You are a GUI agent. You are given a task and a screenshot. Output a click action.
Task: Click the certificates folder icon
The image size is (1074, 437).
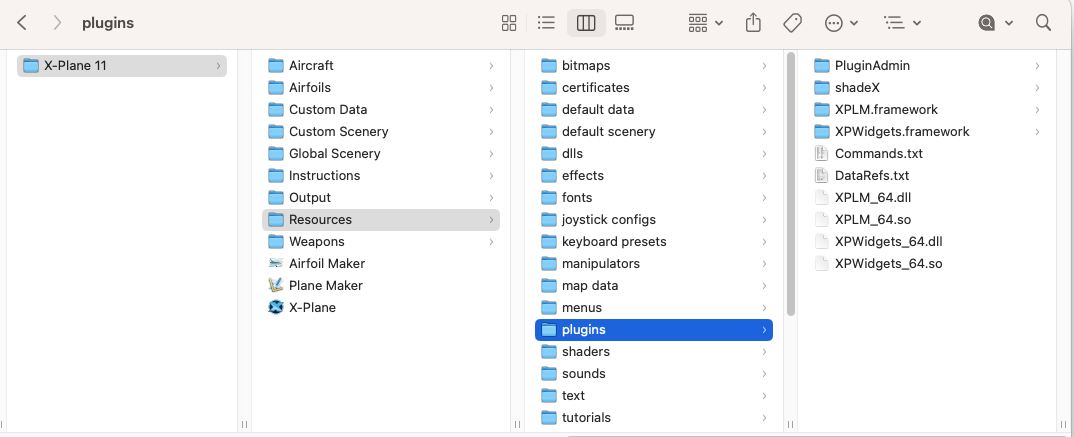pyautogui.click(x=549, y=88)
